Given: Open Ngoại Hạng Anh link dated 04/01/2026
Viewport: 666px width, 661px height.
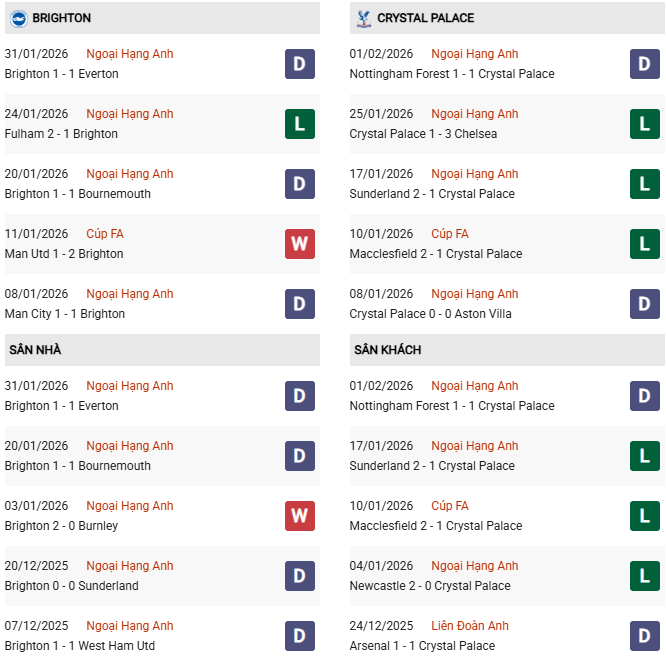Looking at the screenshot, I should tap(475, 566).
